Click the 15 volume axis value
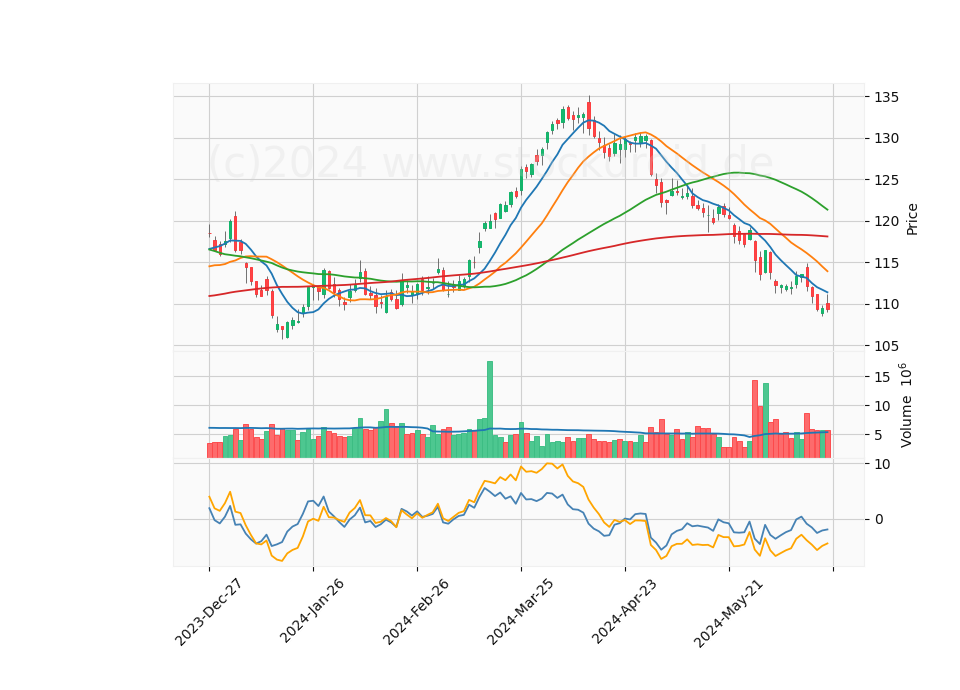Viewport: 960px width, 690px height. tap(882, 378)
